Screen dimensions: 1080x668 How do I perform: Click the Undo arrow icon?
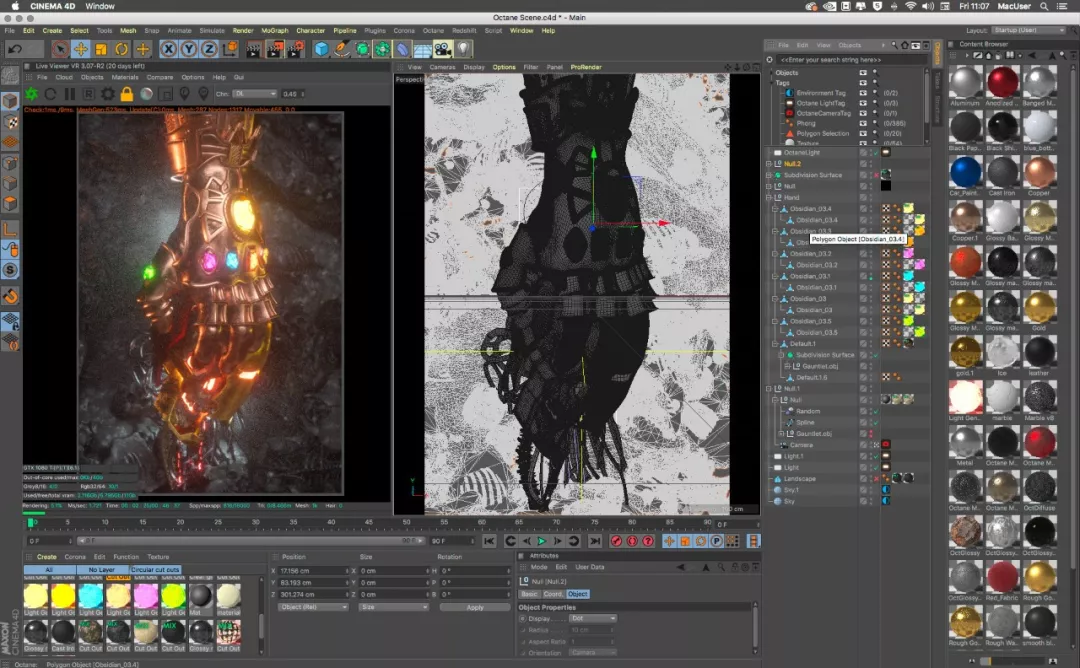[15, 49]
